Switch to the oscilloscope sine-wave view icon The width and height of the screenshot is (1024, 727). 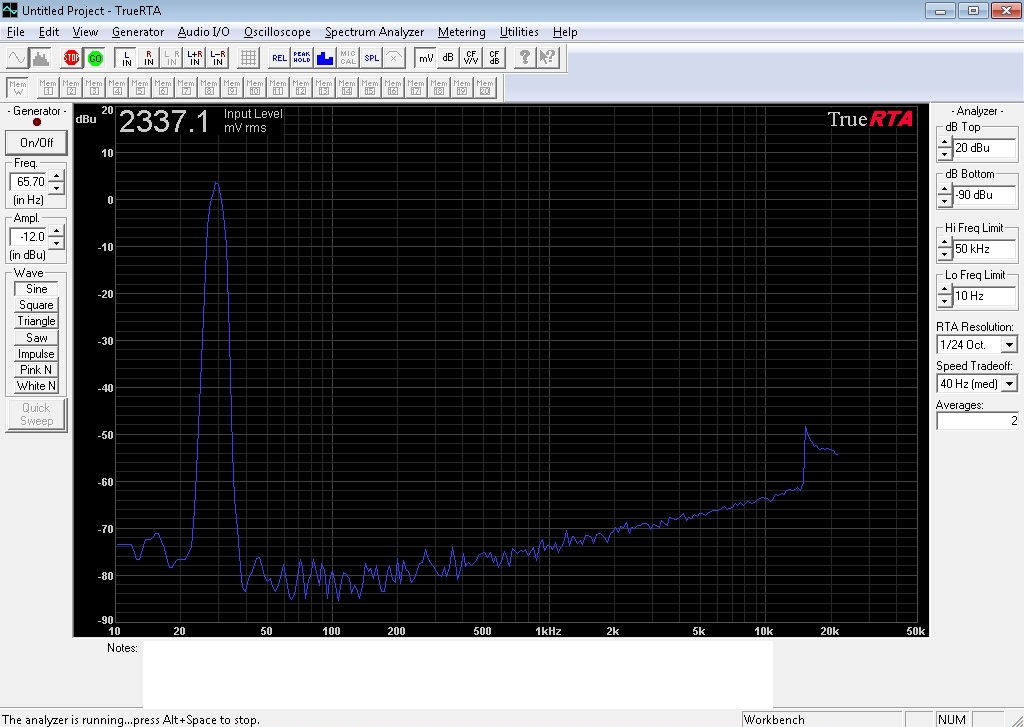[x=16, y=58]
